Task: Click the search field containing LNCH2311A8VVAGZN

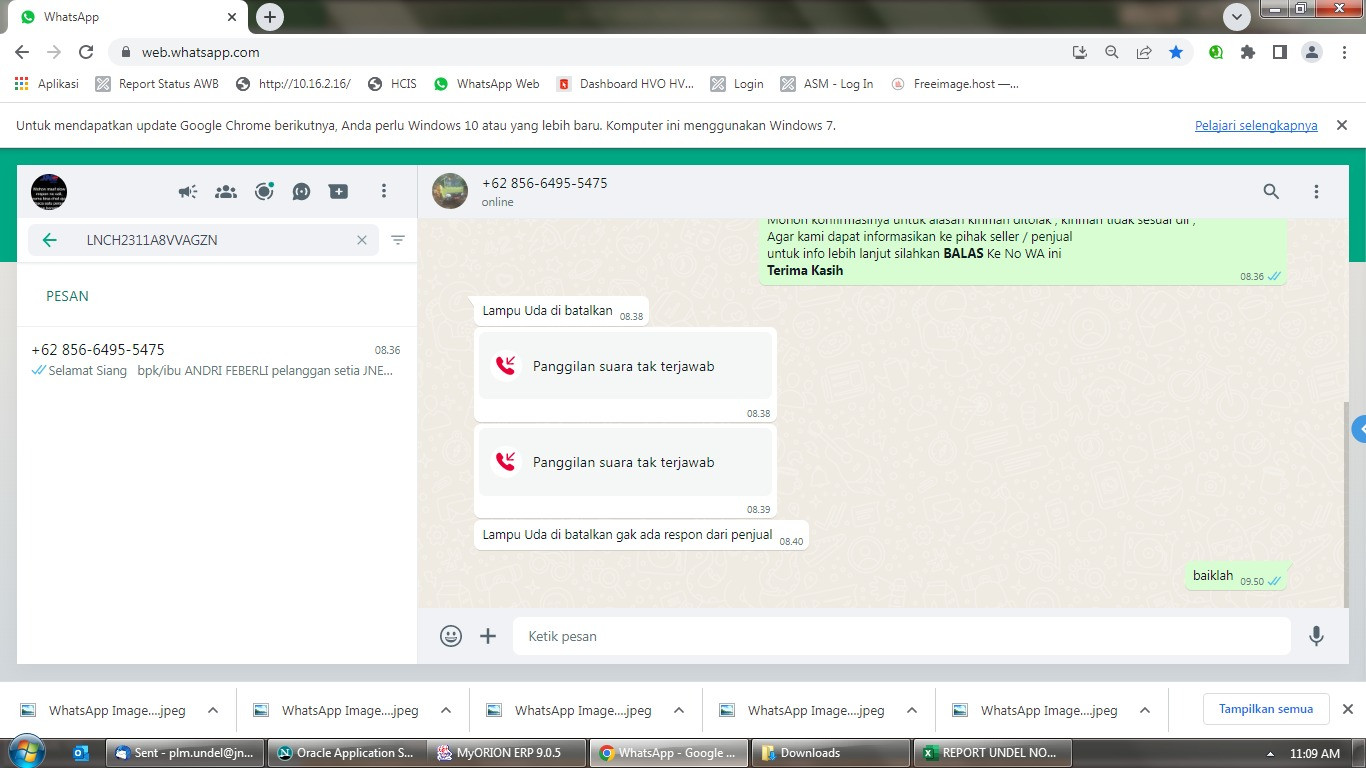Action: click(203, 240)
